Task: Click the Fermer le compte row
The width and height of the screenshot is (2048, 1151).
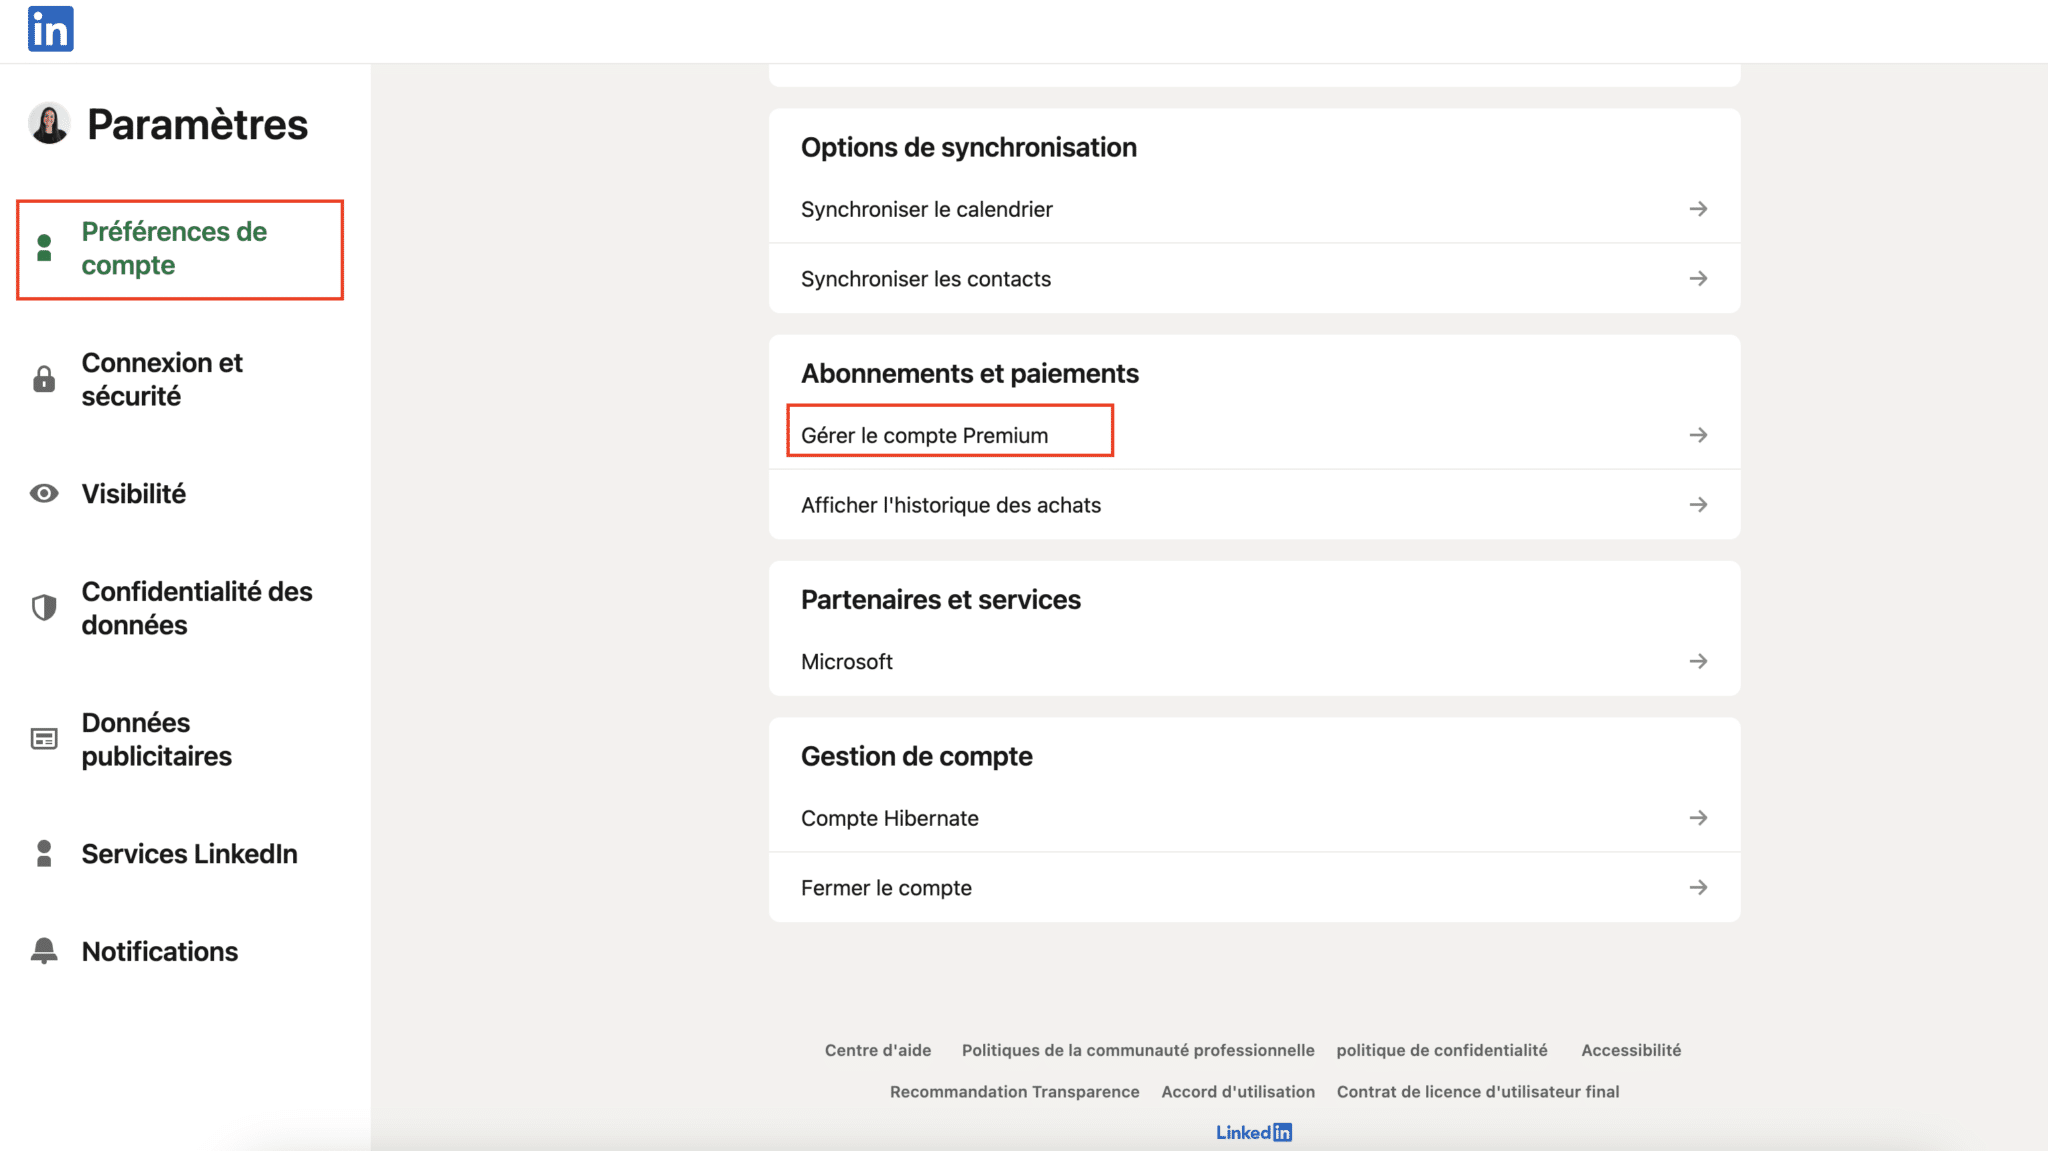Action: pyautogui.click(x=885, y=887)
